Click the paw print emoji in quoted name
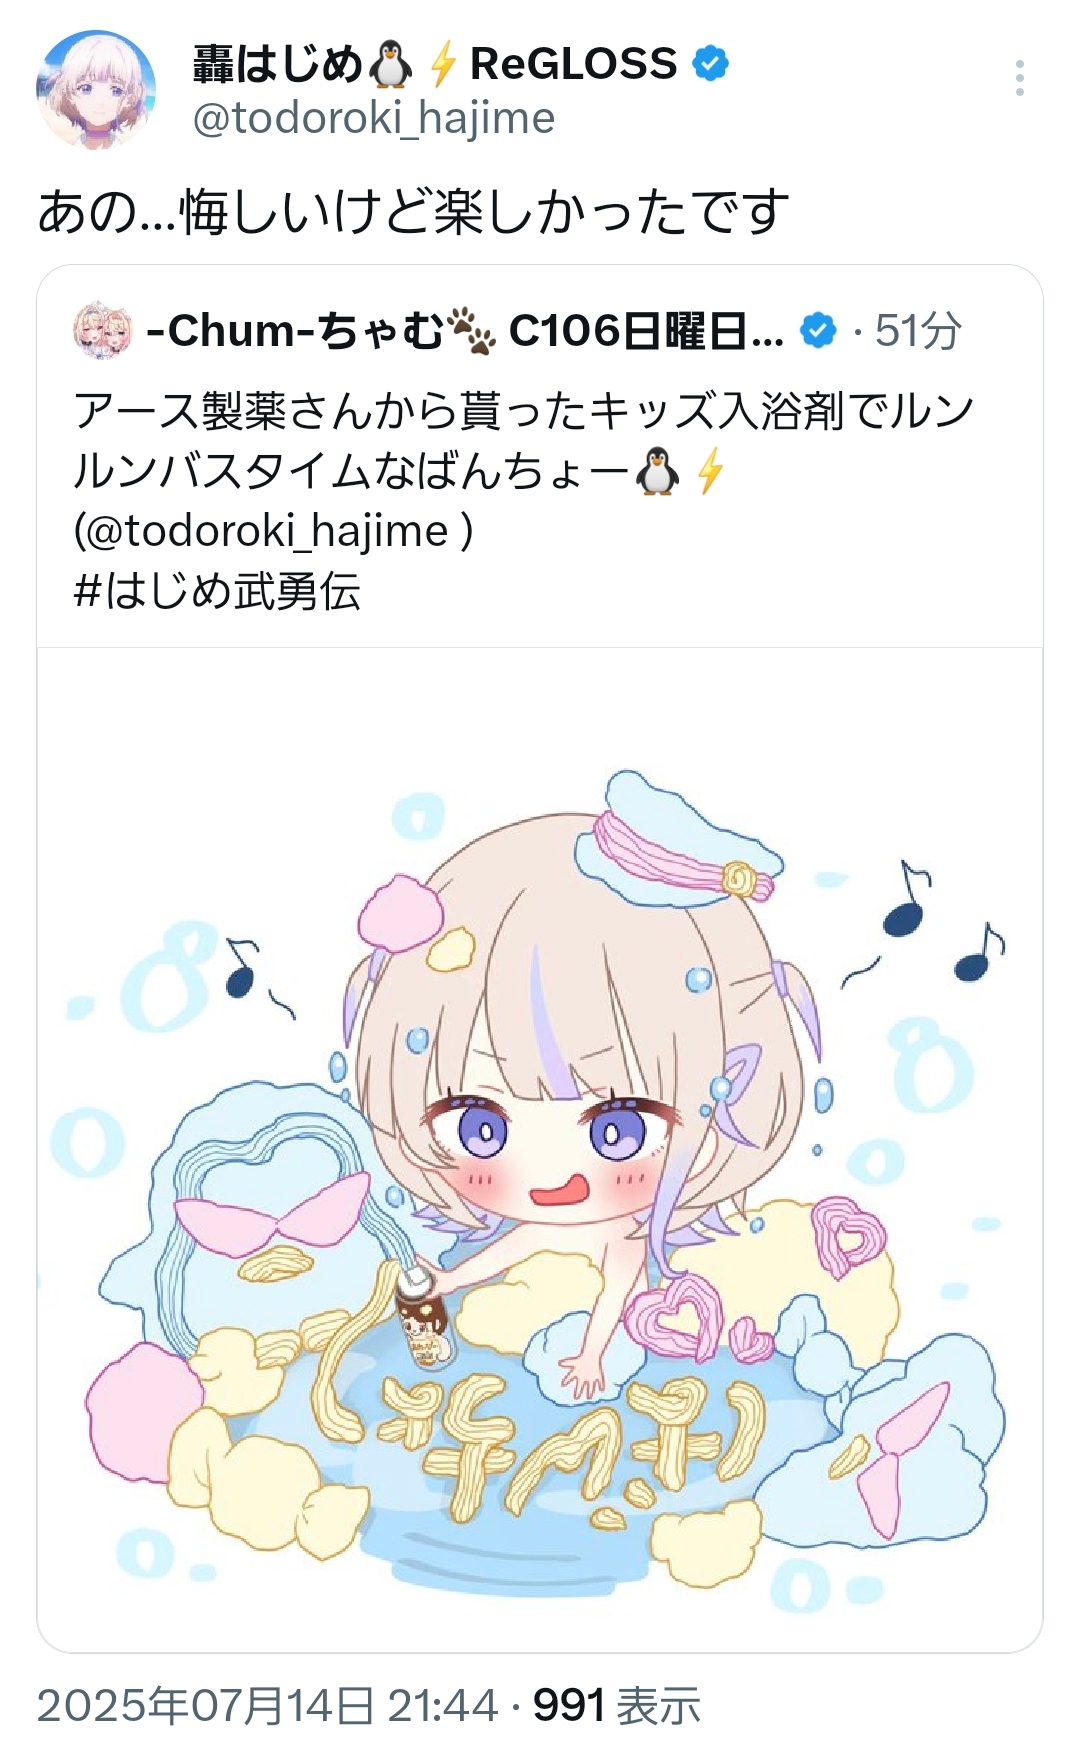Screen dimensions: 1080x1745 pyautogui.click(x=472, y=331)
